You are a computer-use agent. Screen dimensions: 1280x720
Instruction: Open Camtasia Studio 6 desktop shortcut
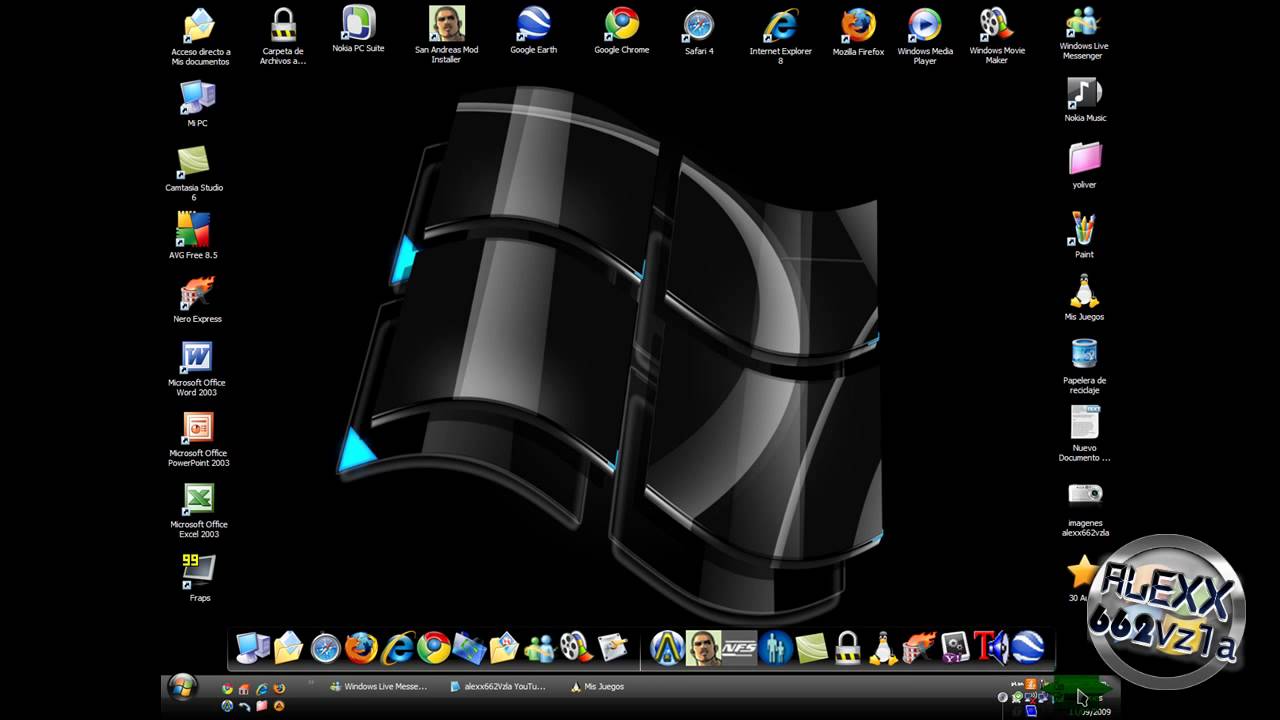click(x=194, y=172)
